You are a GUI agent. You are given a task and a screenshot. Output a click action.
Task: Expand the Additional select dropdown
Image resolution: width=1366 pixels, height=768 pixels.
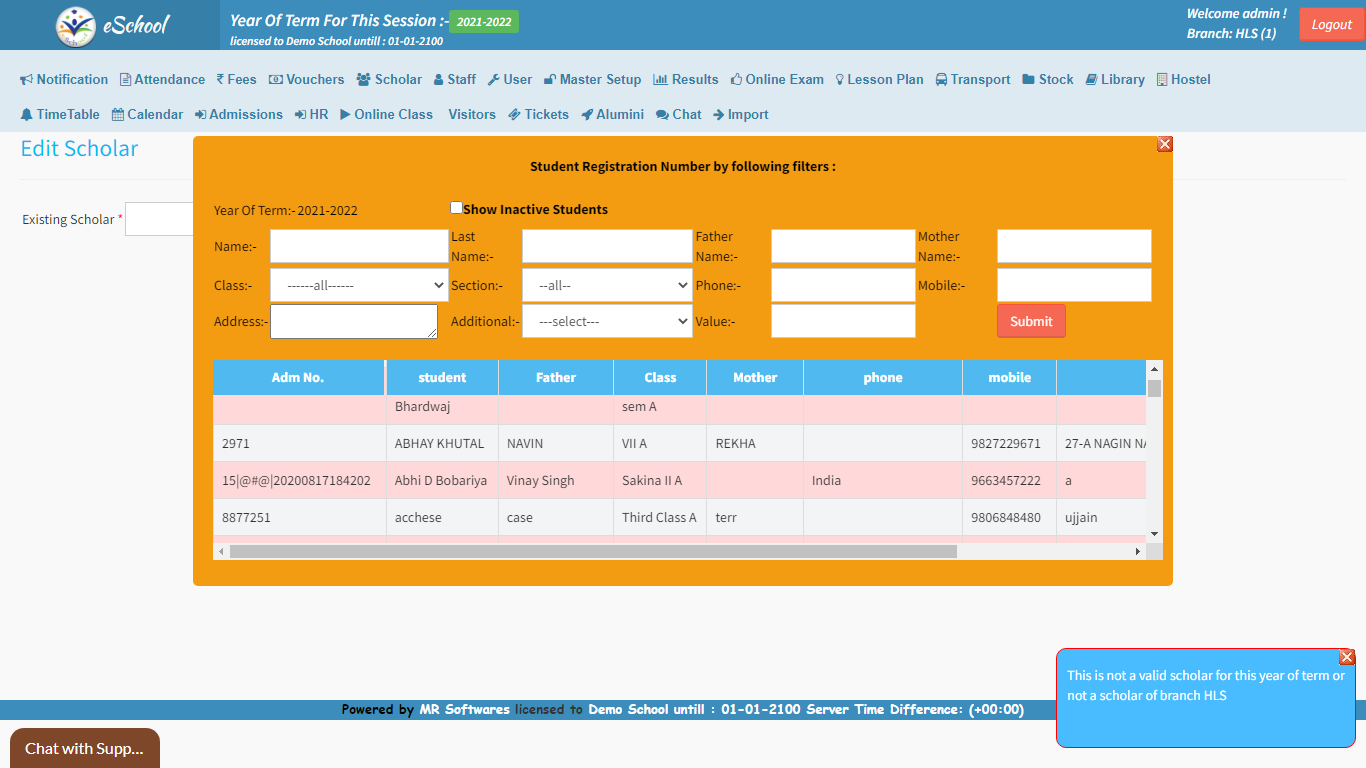607,321
